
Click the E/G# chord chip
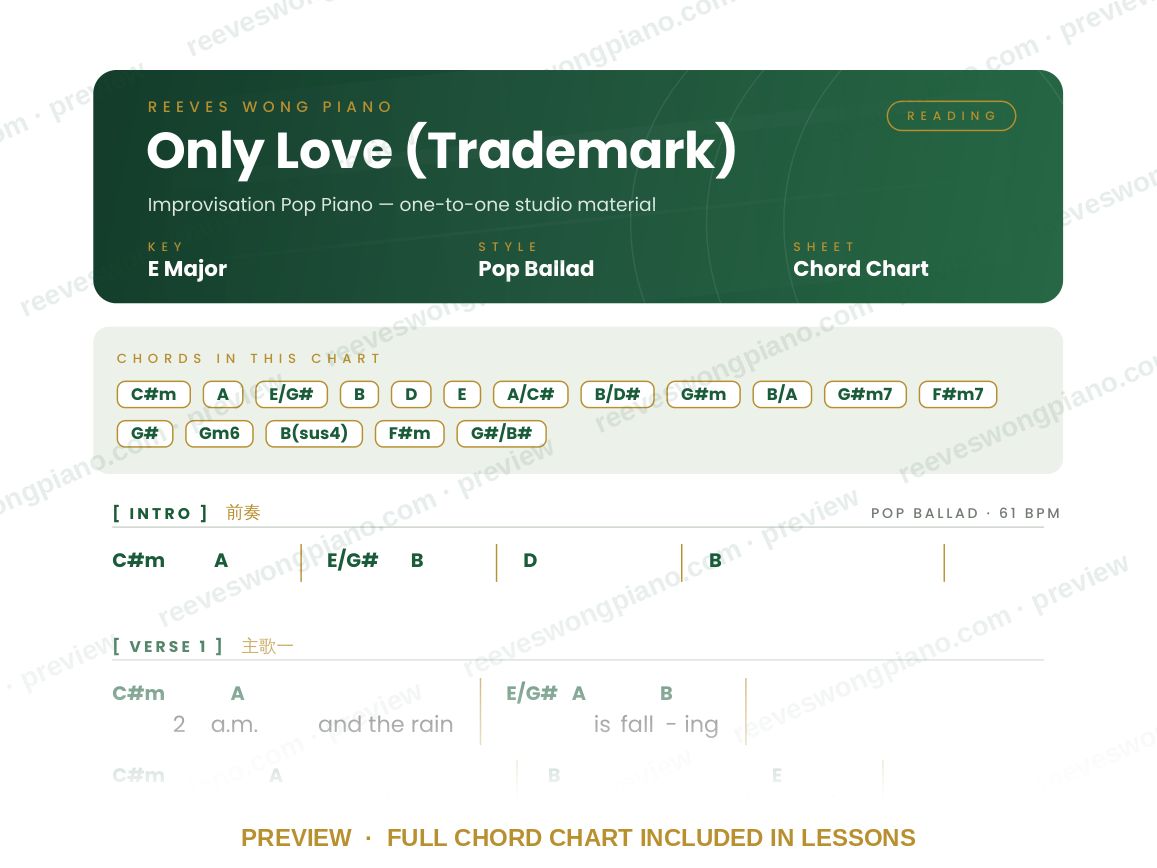click(x=291, y=394)
